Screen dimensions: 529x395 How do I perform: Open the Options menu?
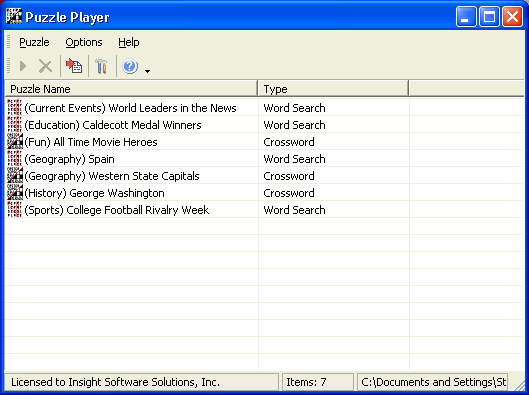[84, 42]
